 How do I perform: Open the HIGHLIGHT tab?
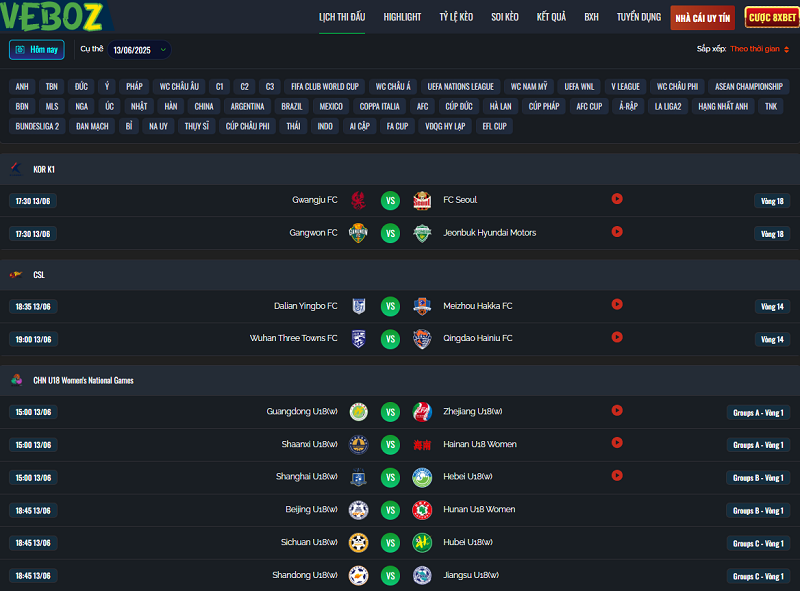(402, 17)
